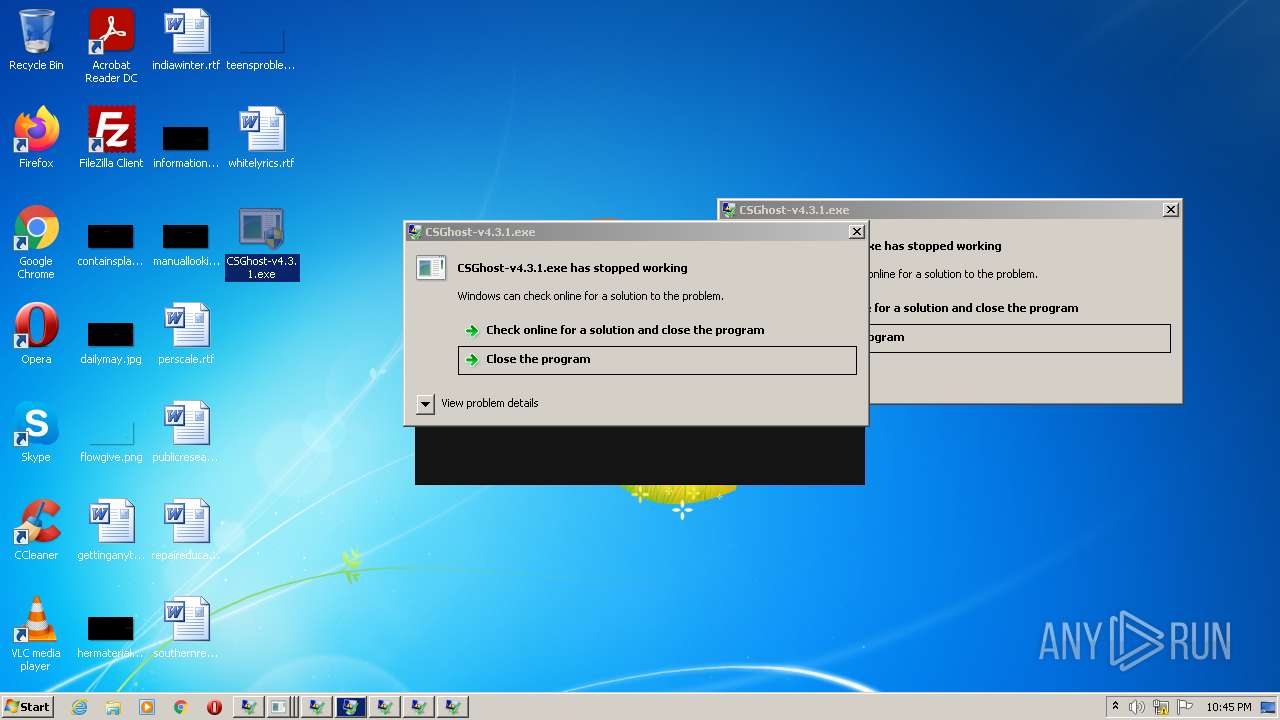Screen dimensions: 1280x720
Task: Click the Show desktop button
Action: click(1269, 707)
